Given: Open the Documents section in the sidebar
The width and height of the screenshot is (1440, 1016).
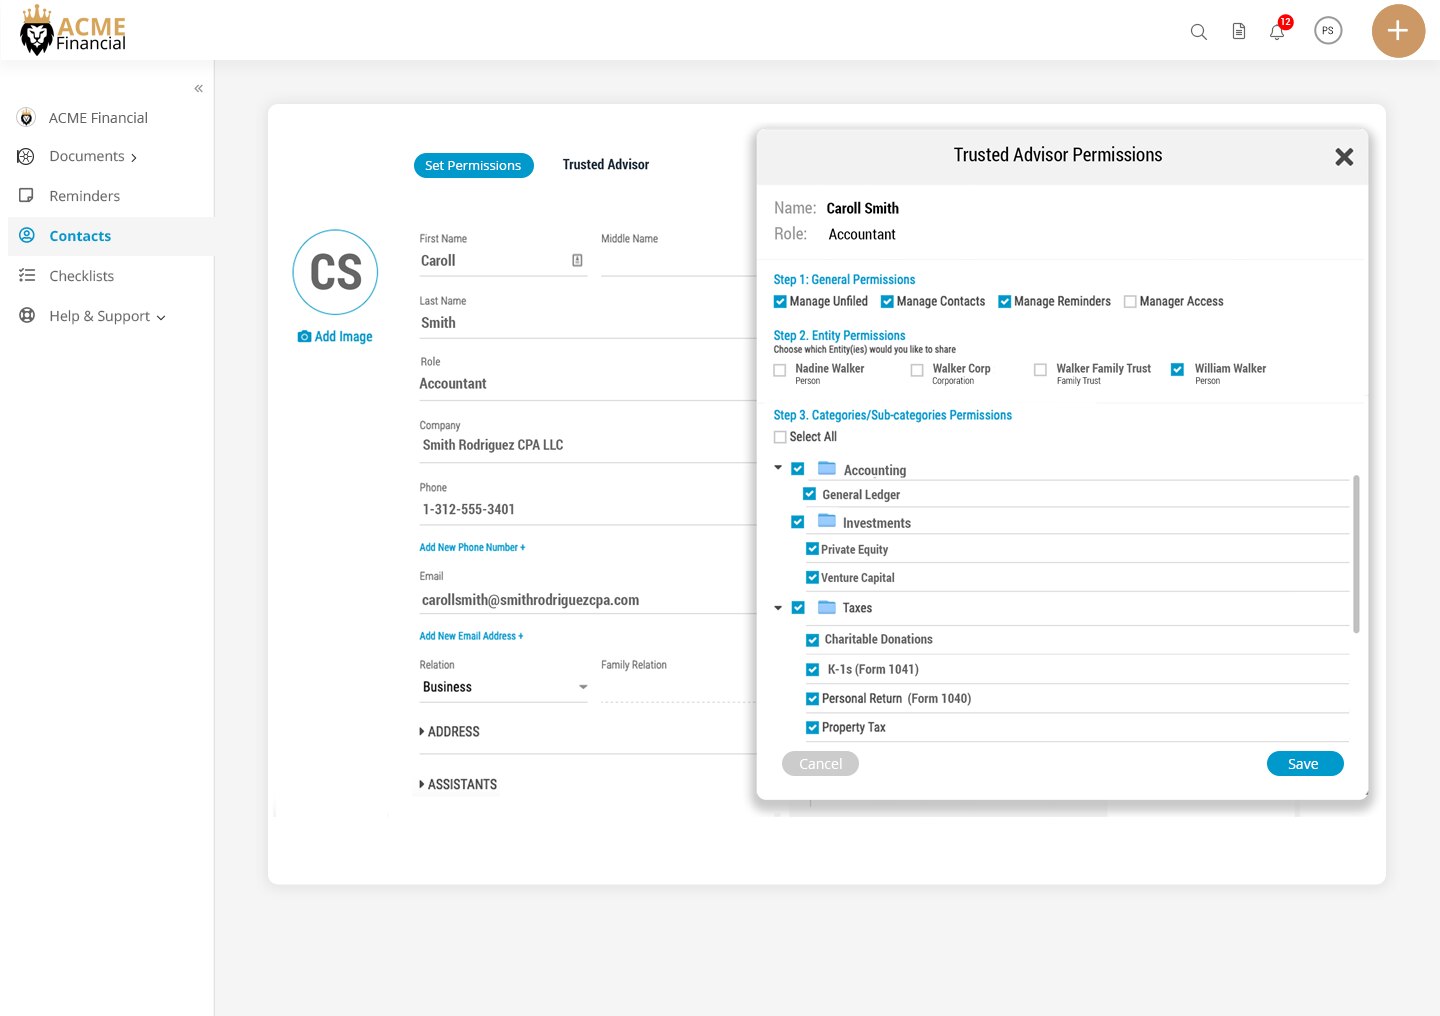Looking at the screenshot, I should [x=87, y=156].
